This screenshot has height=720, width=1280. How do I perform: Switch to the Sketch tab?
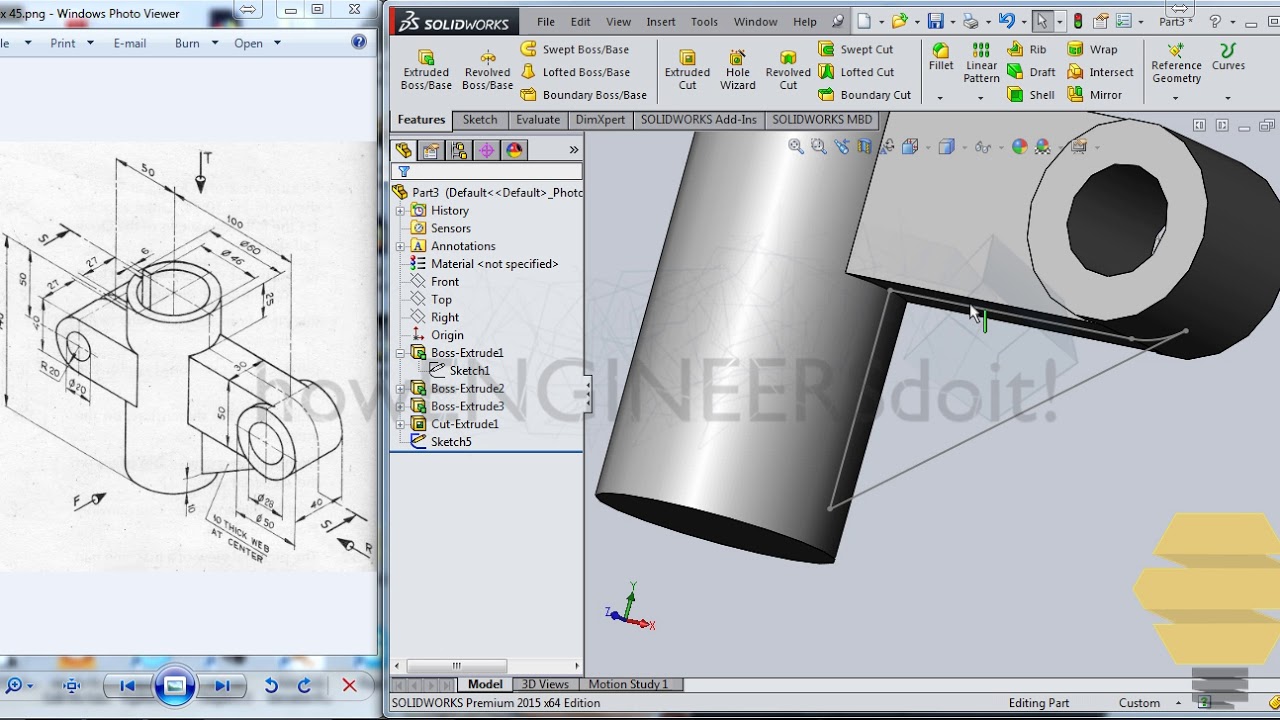[x=480, y=120]
